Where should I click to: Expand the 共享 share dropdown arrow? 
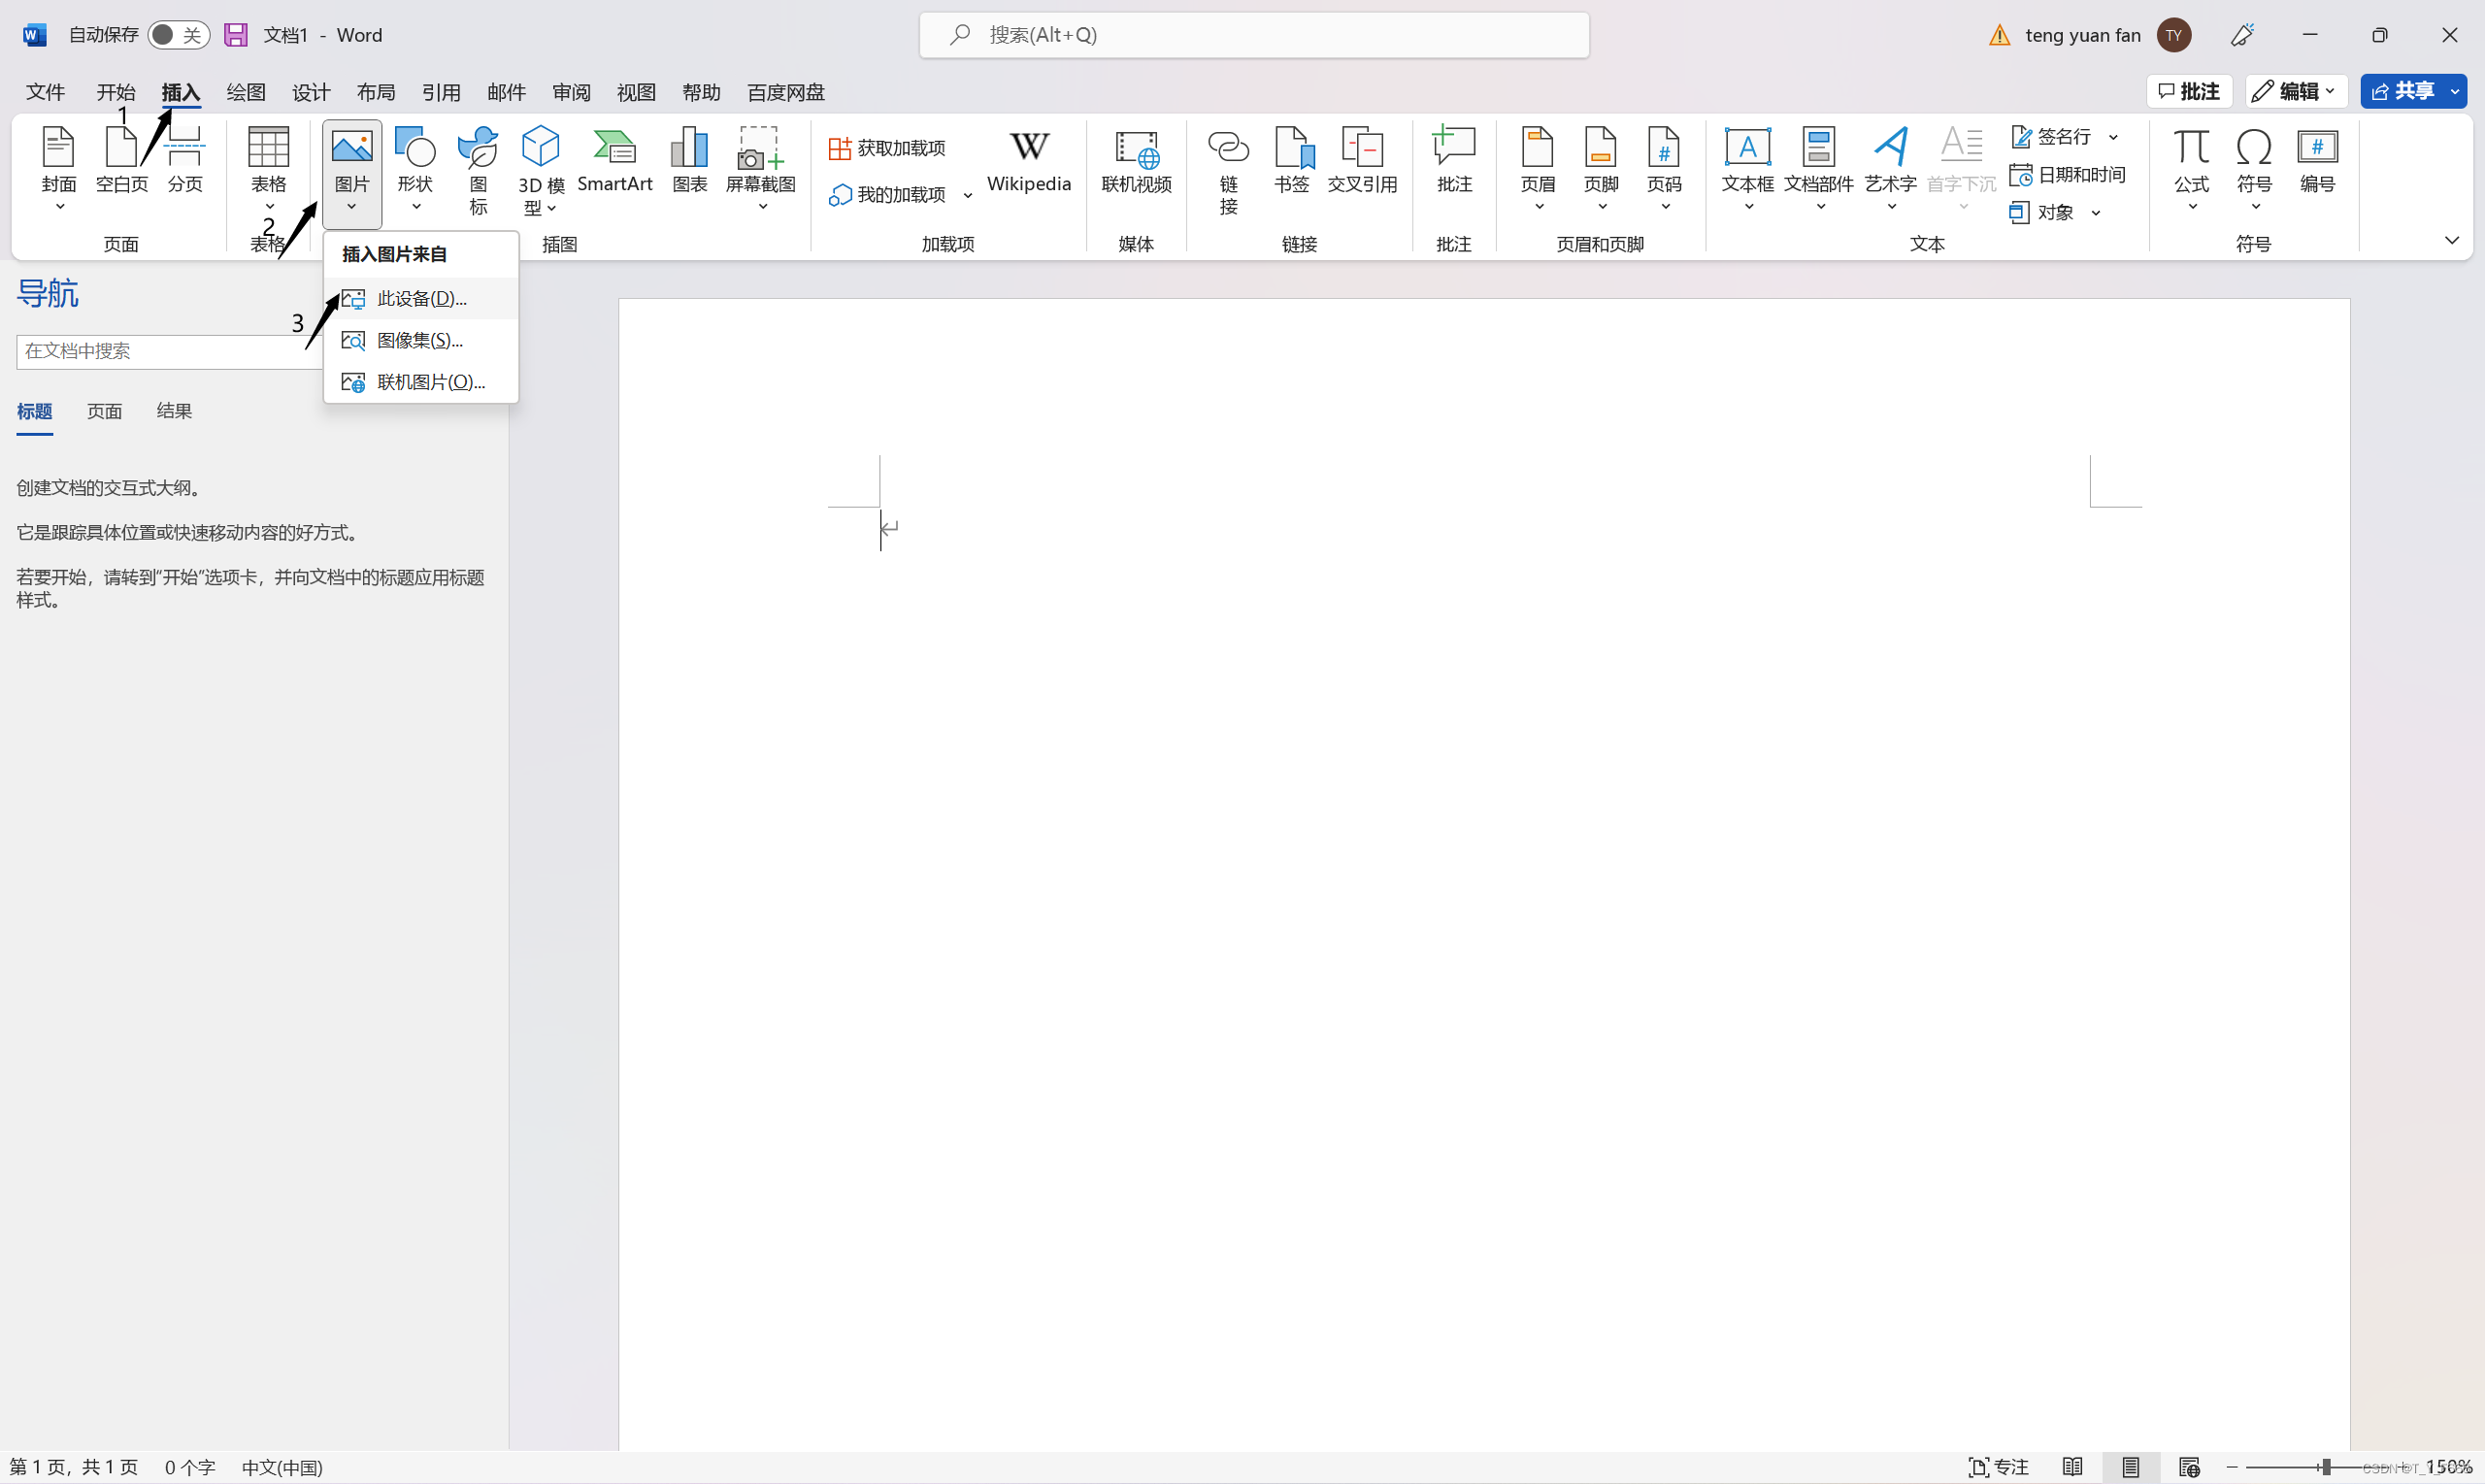[x=2454, y=91]
